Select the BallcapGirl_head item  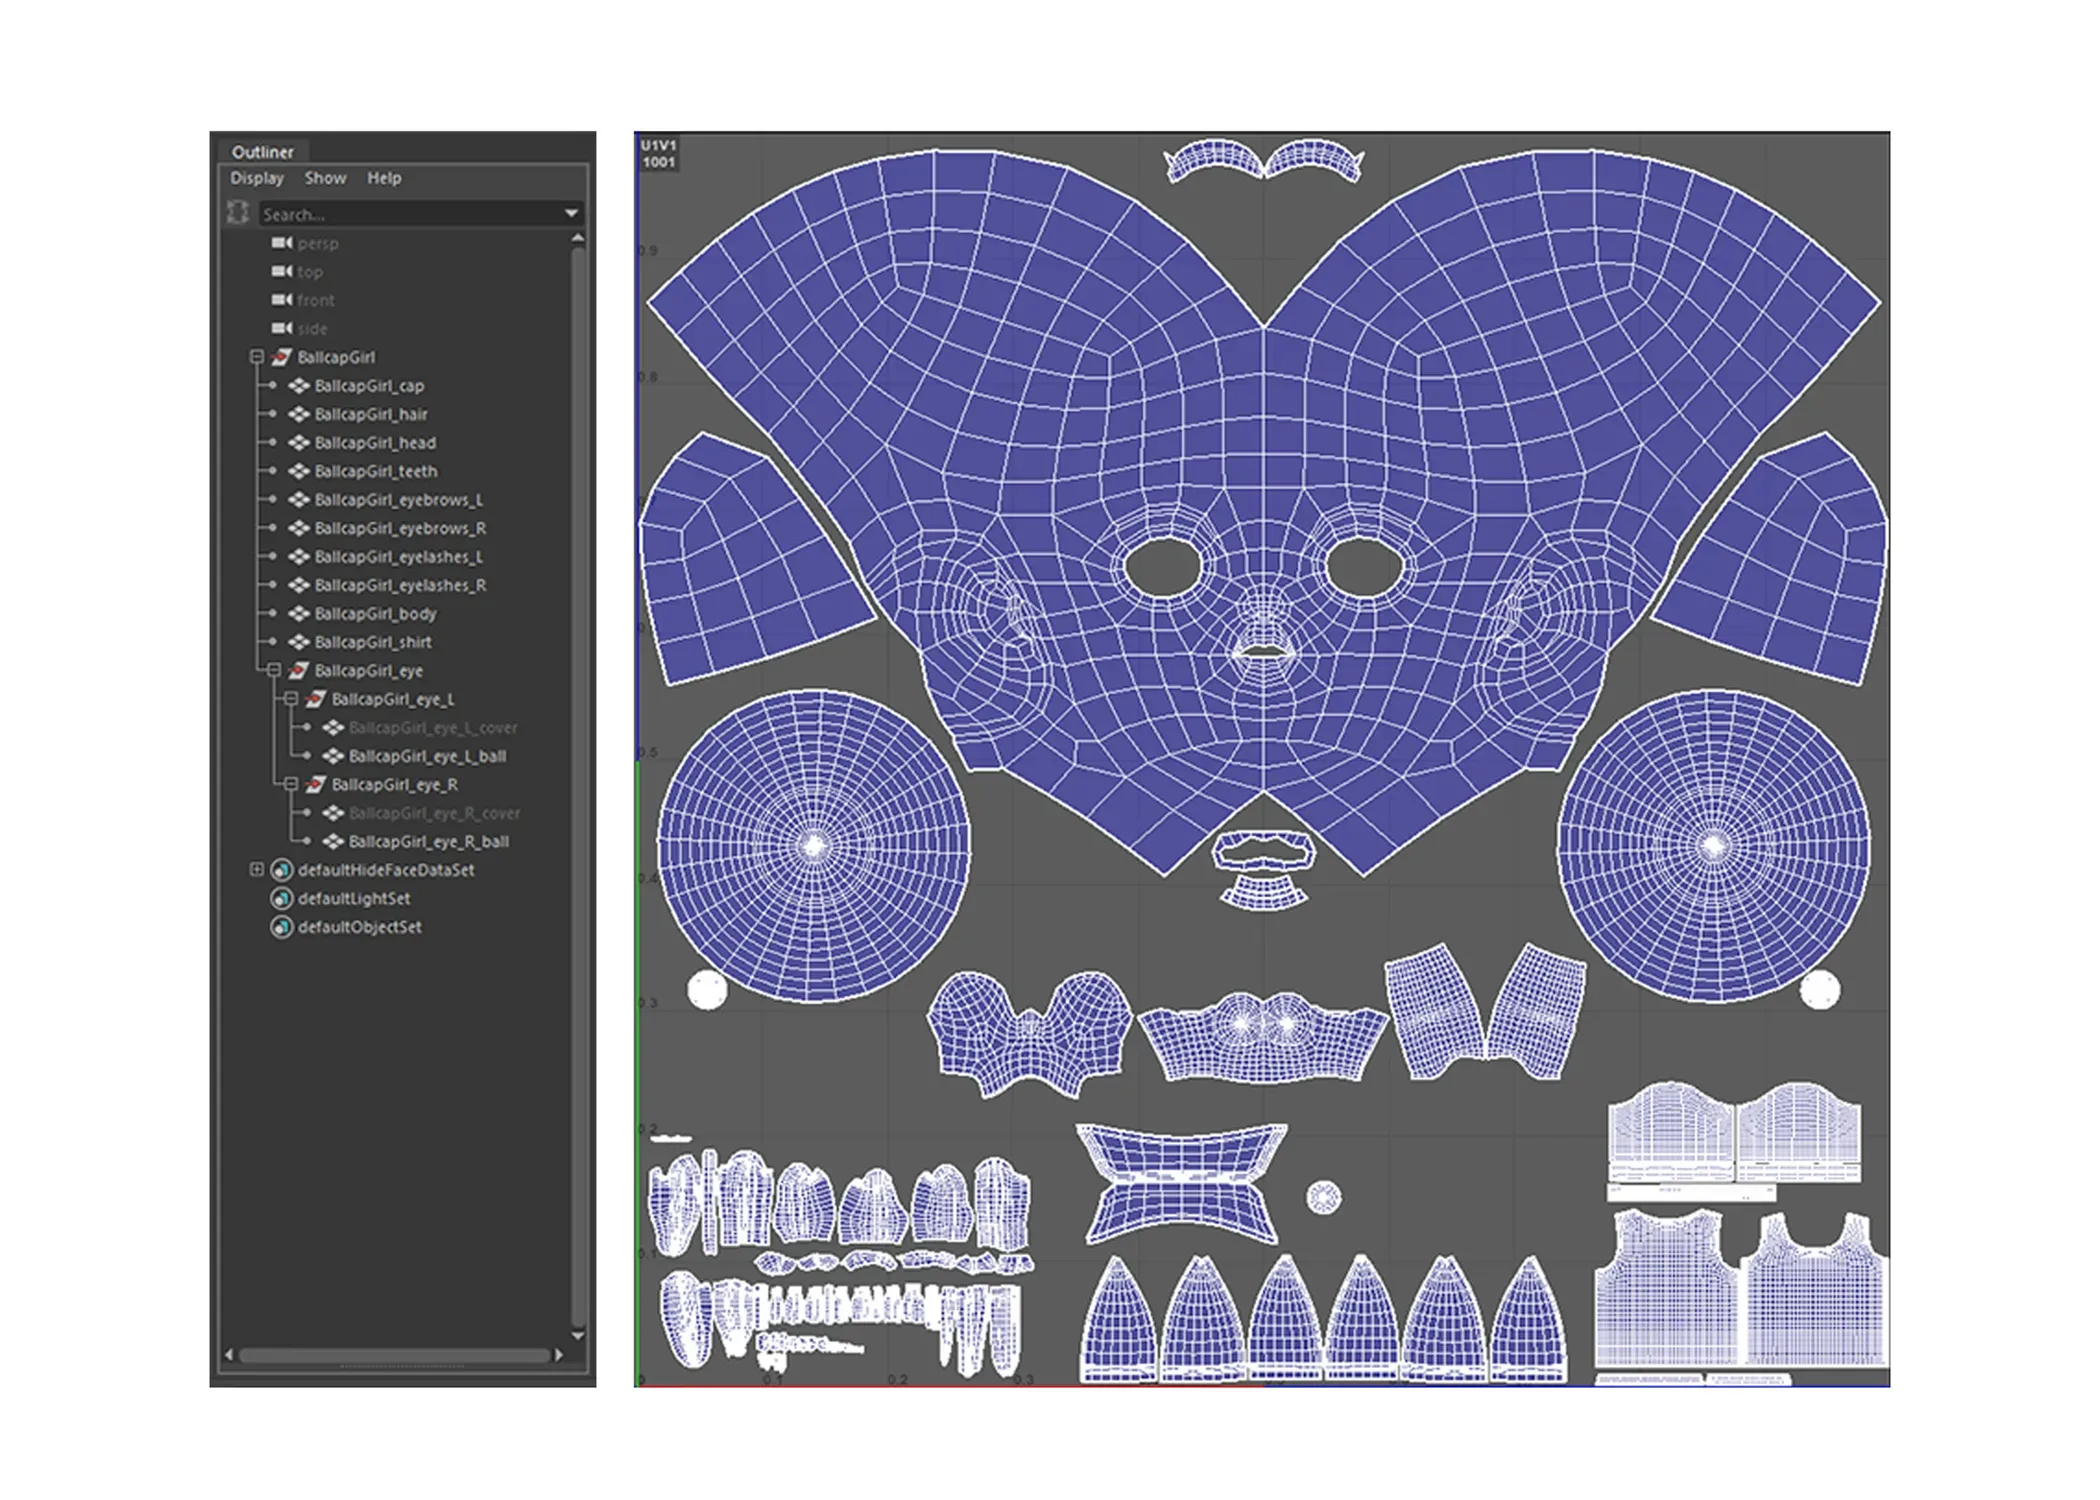click(375, 443)
